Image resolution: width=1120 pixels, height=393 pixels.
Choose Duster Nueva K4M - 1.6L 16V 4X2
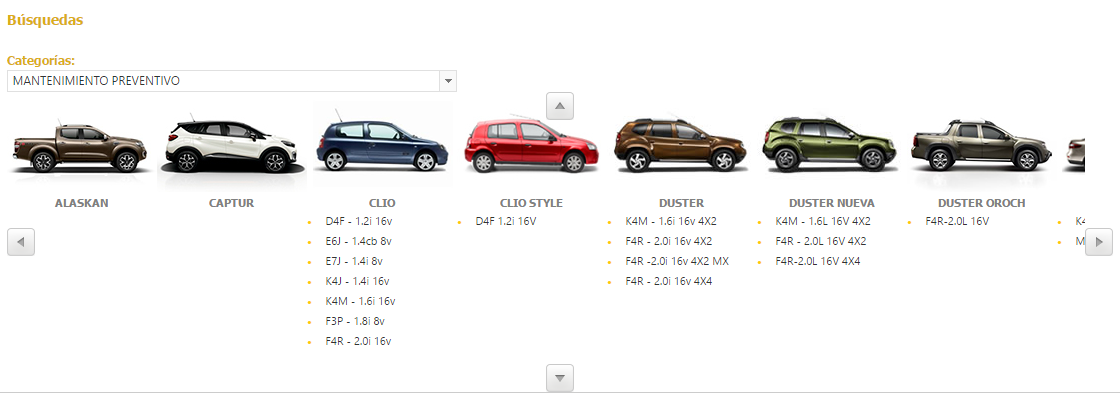point(823,222)
